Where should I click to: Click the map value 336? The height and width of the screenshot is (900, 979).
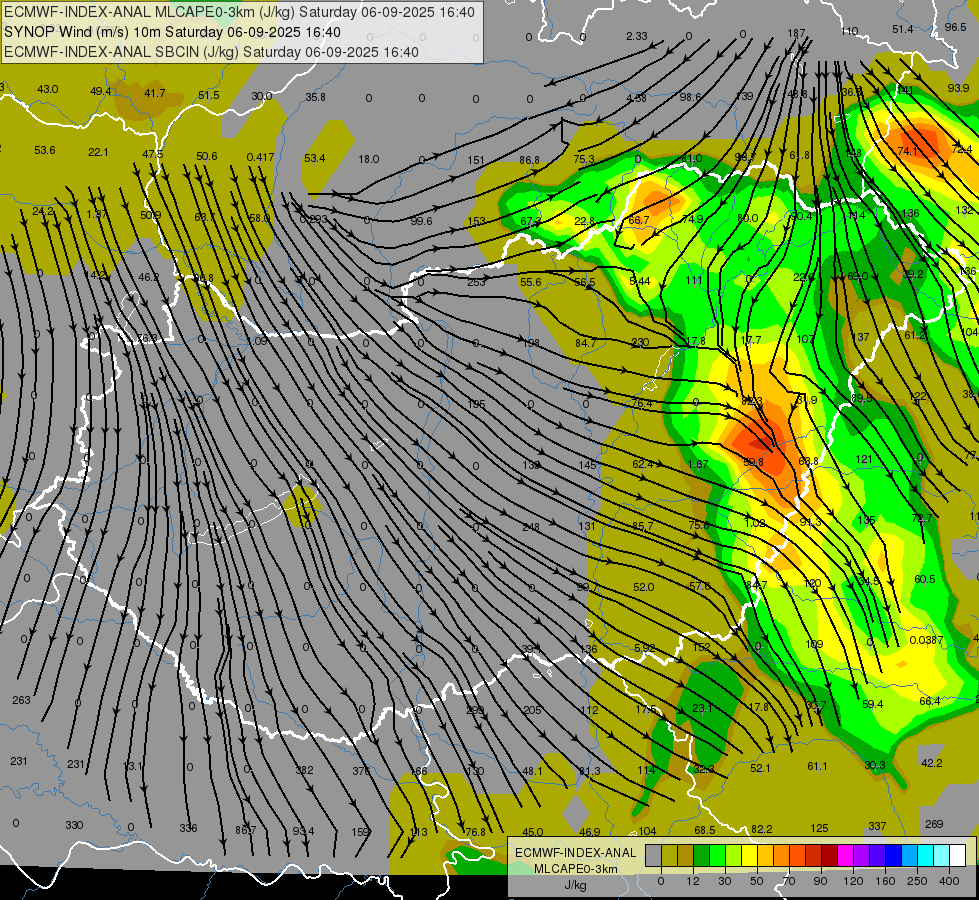(x=188, y=828)
